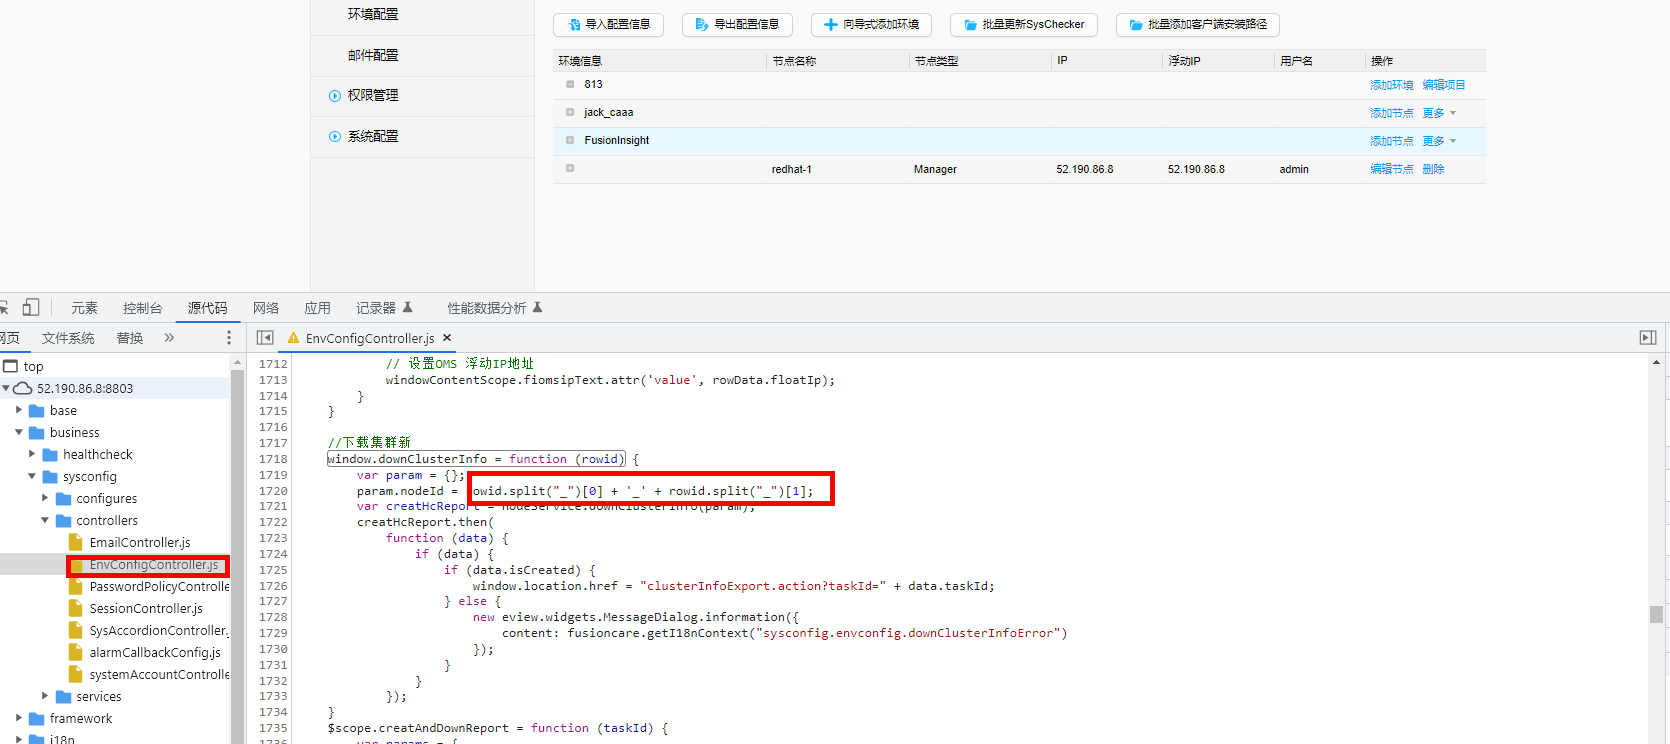Screen dimensions: 1670x744
Task: Switch to the 应用 DevTools tab
Action: pyautogui.click(x=317, y=308)
